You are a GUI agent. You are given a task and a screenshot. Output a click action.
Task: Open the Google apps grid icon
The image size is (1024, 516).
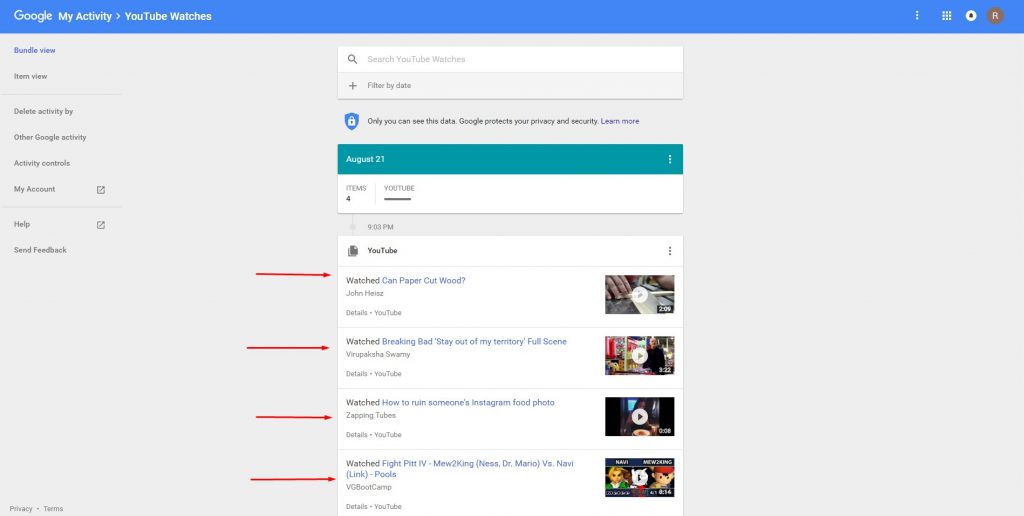(946, 16)
